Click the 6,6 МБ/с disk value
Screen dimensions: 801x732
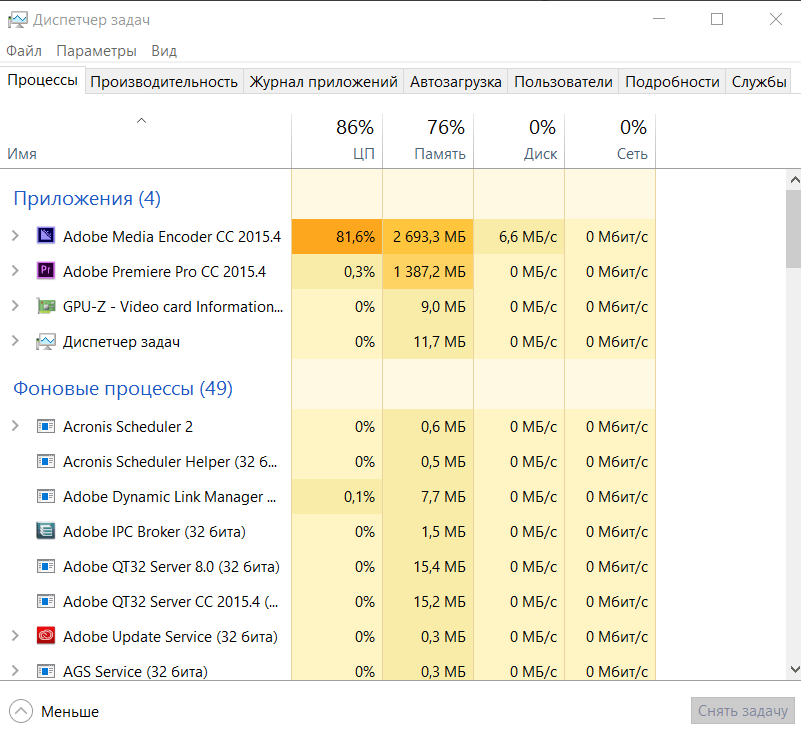pyautogui.click(x=528, y=237)
